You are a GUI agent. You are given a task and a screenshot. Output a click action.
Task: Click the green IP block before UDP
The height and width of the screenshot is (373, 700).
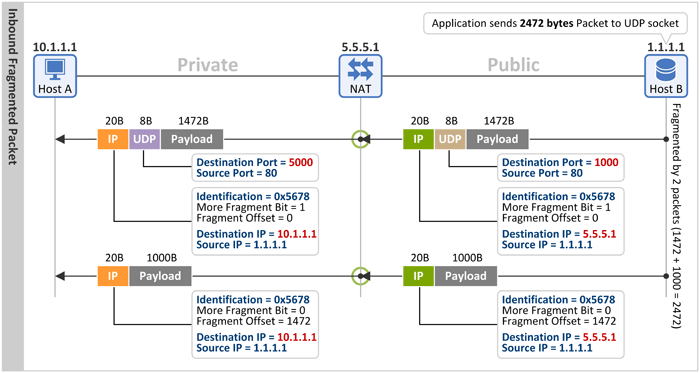(418, 139)
